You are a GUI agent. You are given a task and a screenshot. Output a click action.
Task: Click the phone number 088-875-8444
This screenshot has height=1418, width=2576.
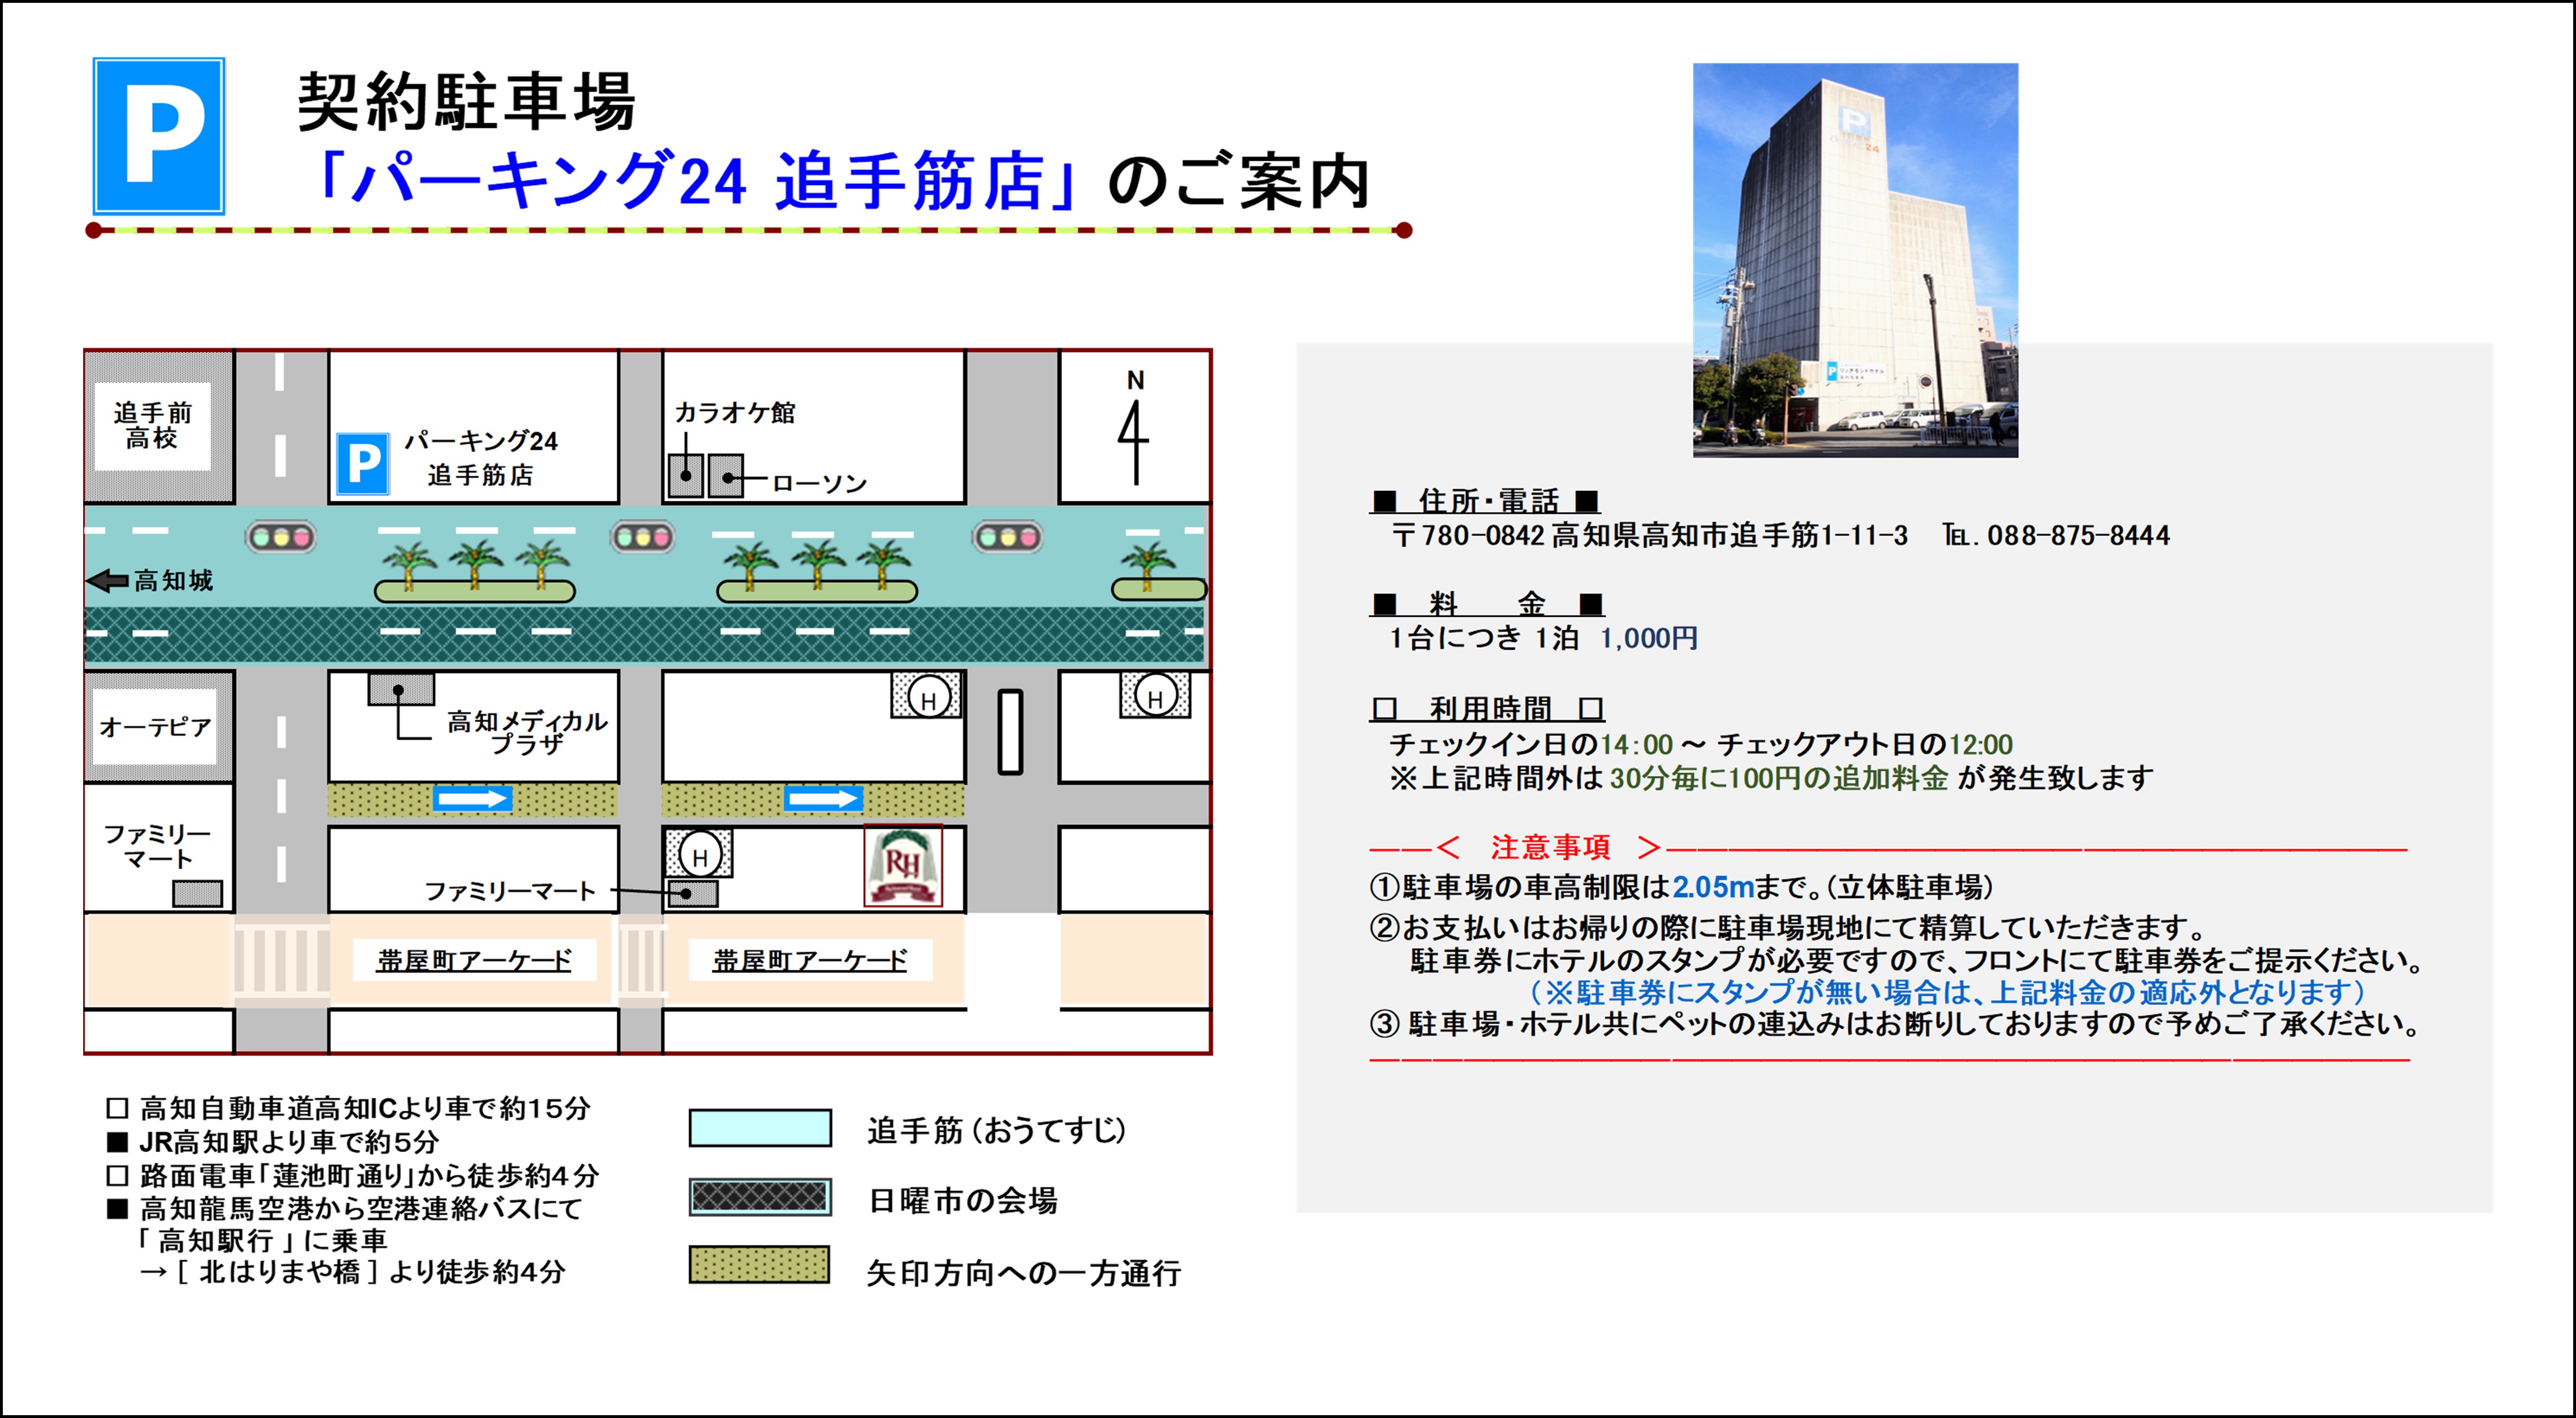click(x=2078, y=535)
